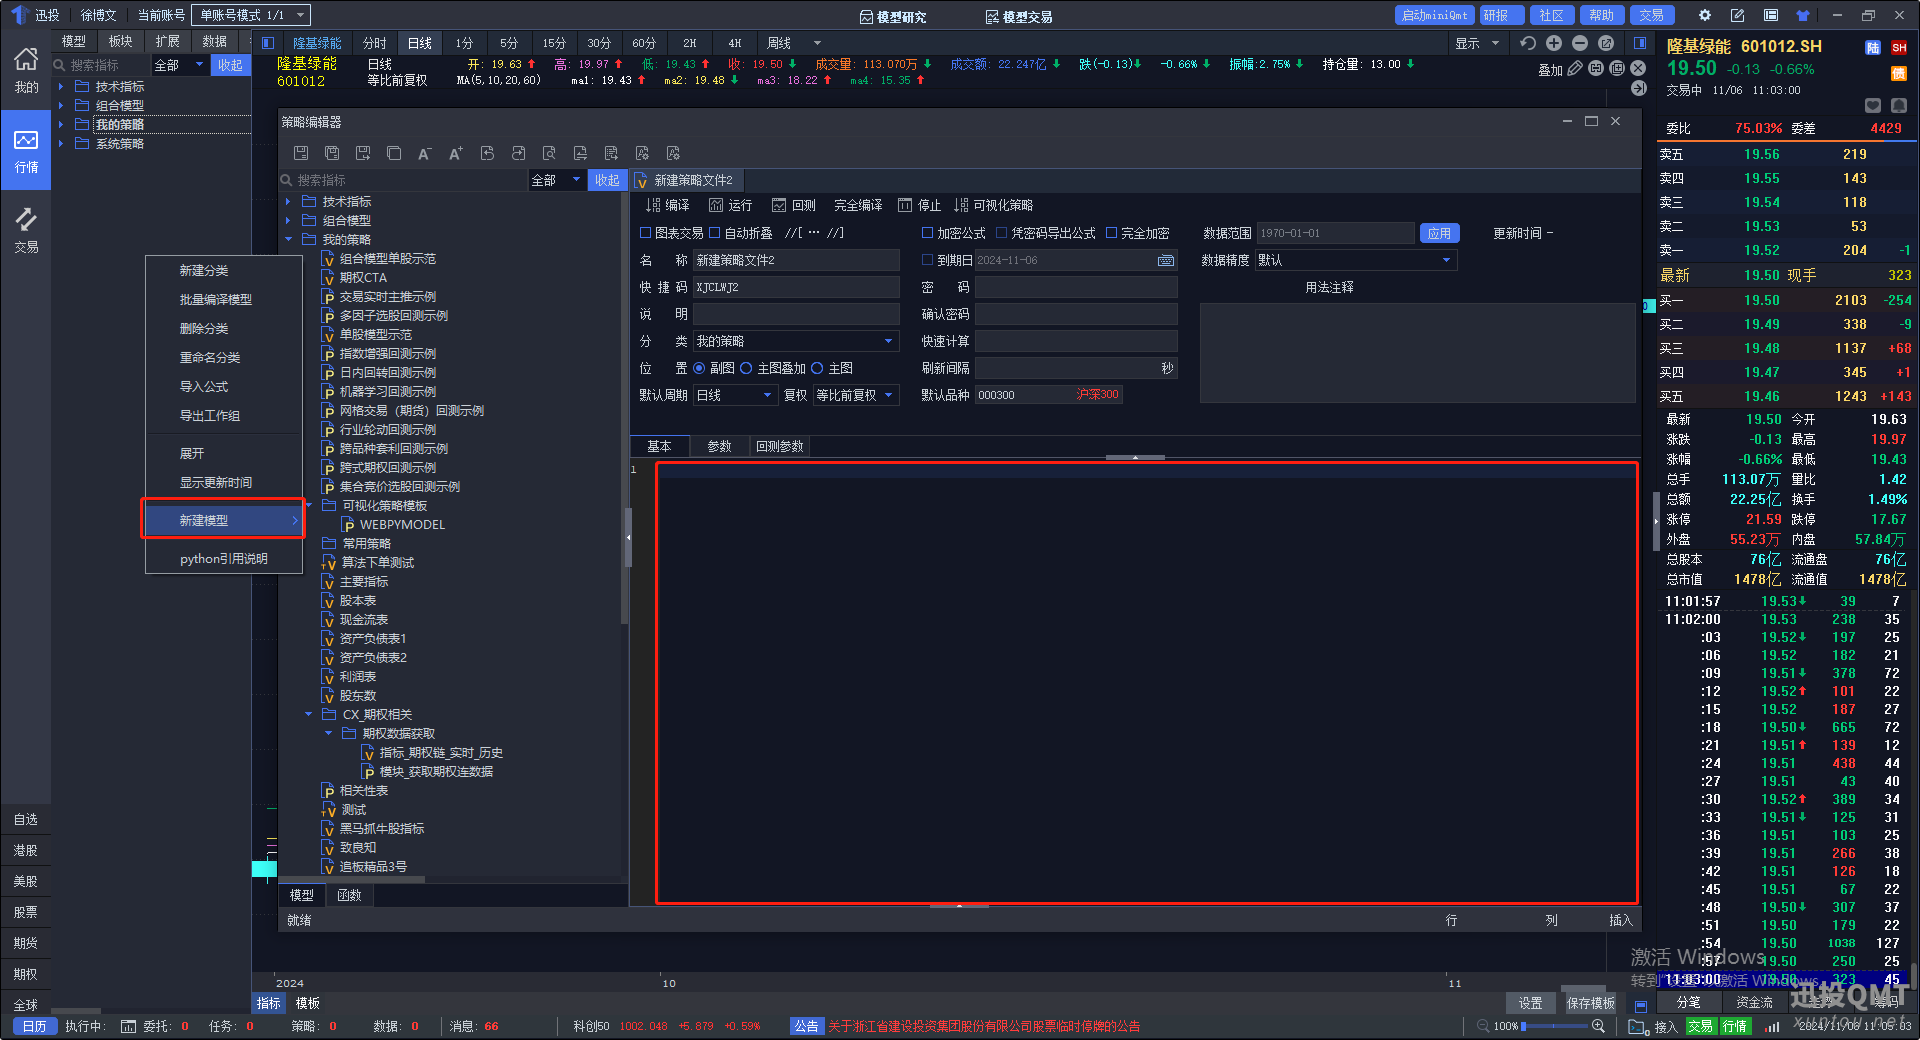This screenshot has height=1040, width=1920.
Task: Click the calendar icon in 到期日 field
Action: click(1166, 261)
